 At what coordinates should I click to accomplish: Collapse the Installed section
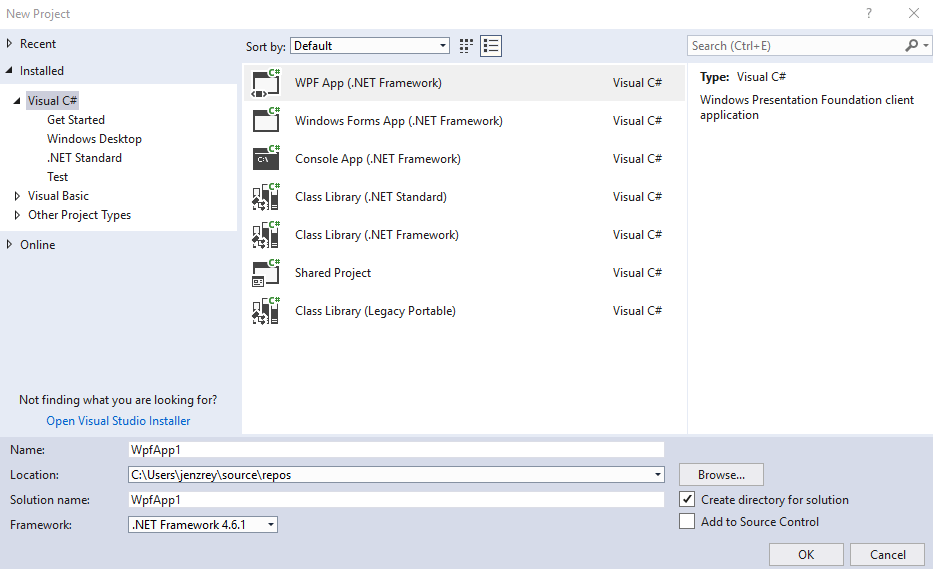pyautogui.click(x=9, y=70)
